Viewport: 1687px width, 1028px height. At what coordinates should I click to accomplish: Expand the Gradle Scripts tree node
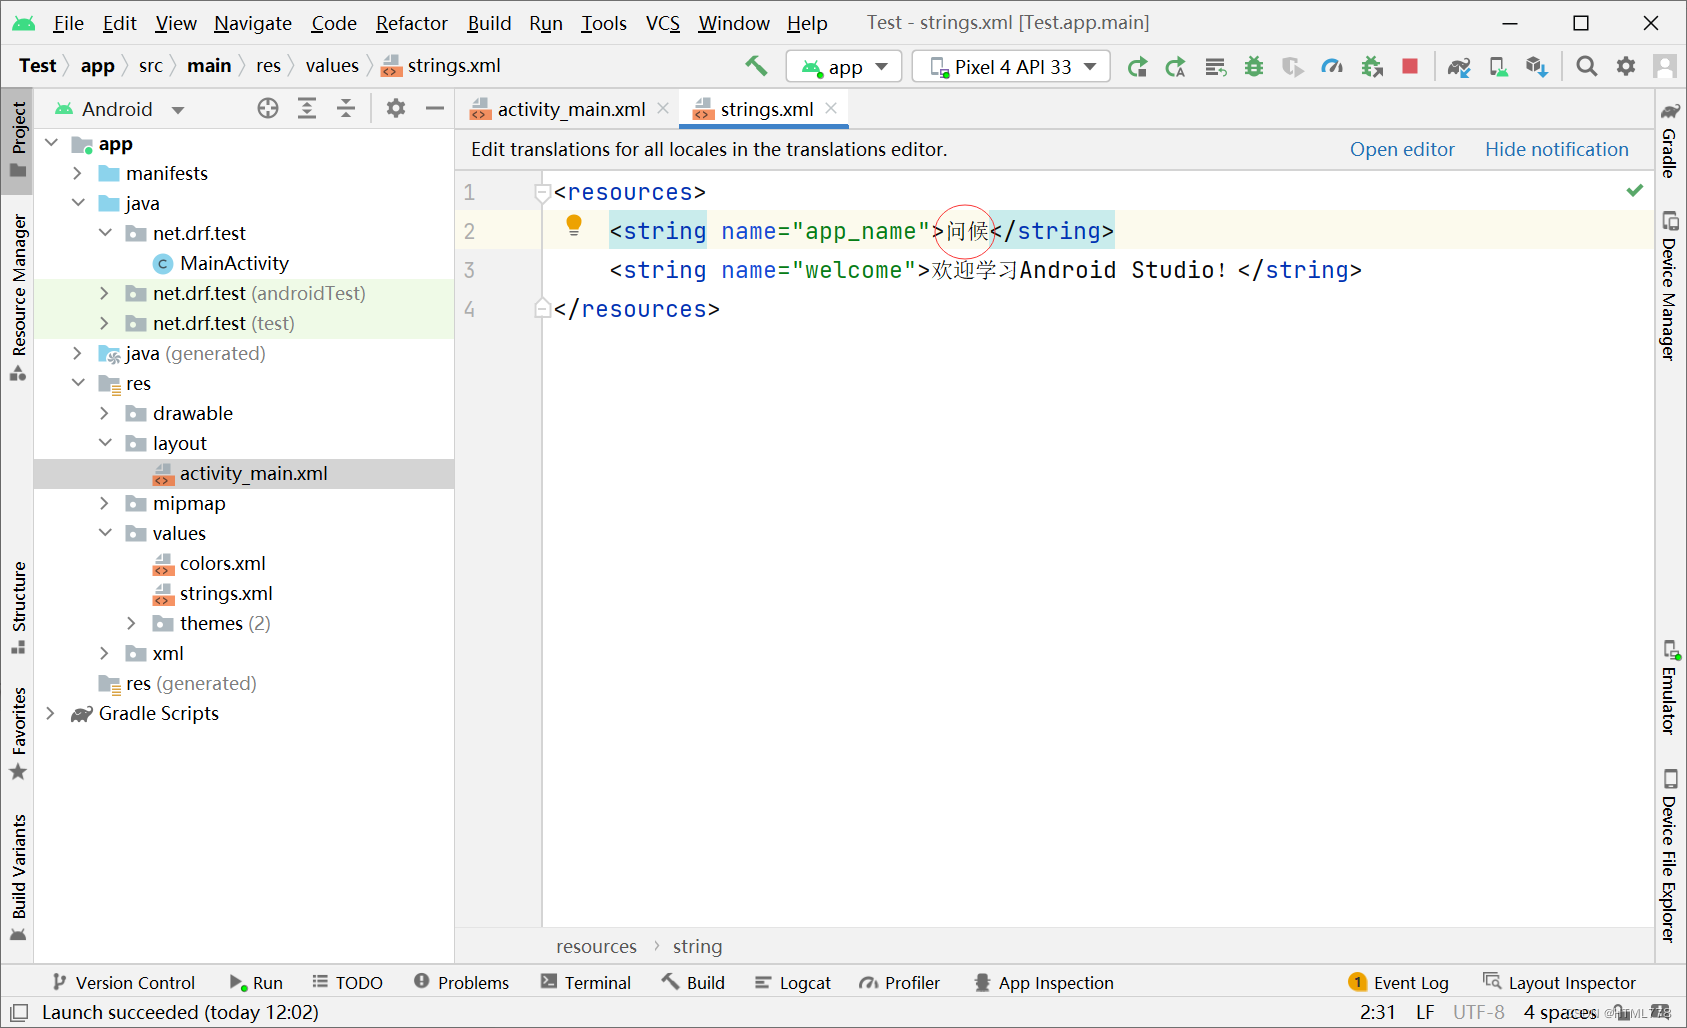[50, 713]
